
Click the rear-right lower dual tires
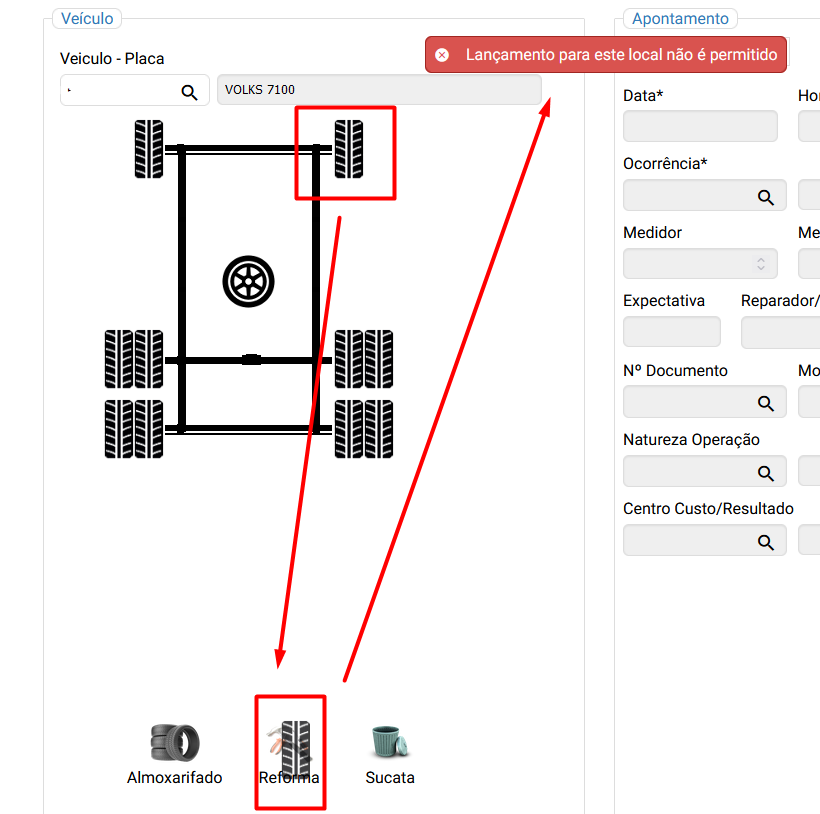(363, 429)
